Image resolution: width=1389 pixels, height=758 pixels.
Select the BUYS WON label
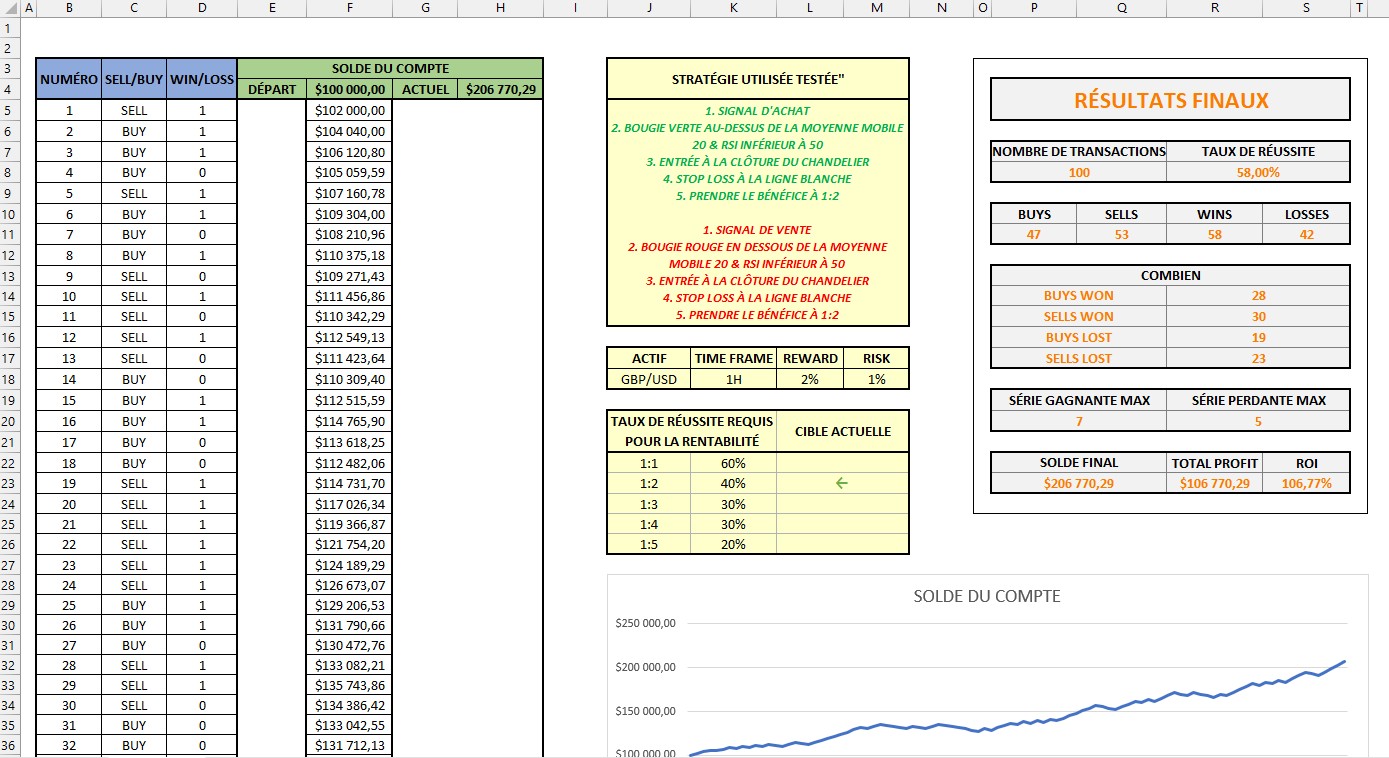pyautogui.click(x=1079, y=296)
